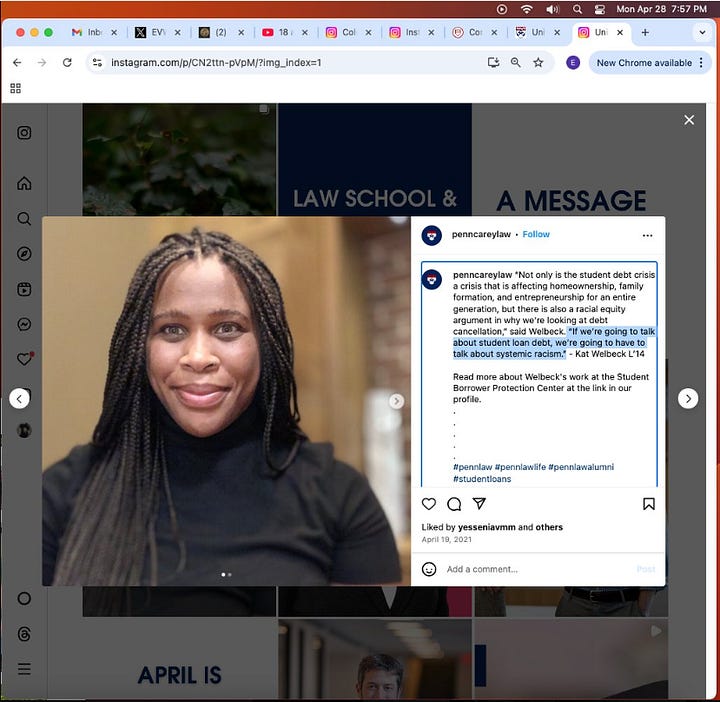Close the post overlay with X
The height and width of the screenshot is (702, 720).
pyautogui.click(x=689, y=120)
